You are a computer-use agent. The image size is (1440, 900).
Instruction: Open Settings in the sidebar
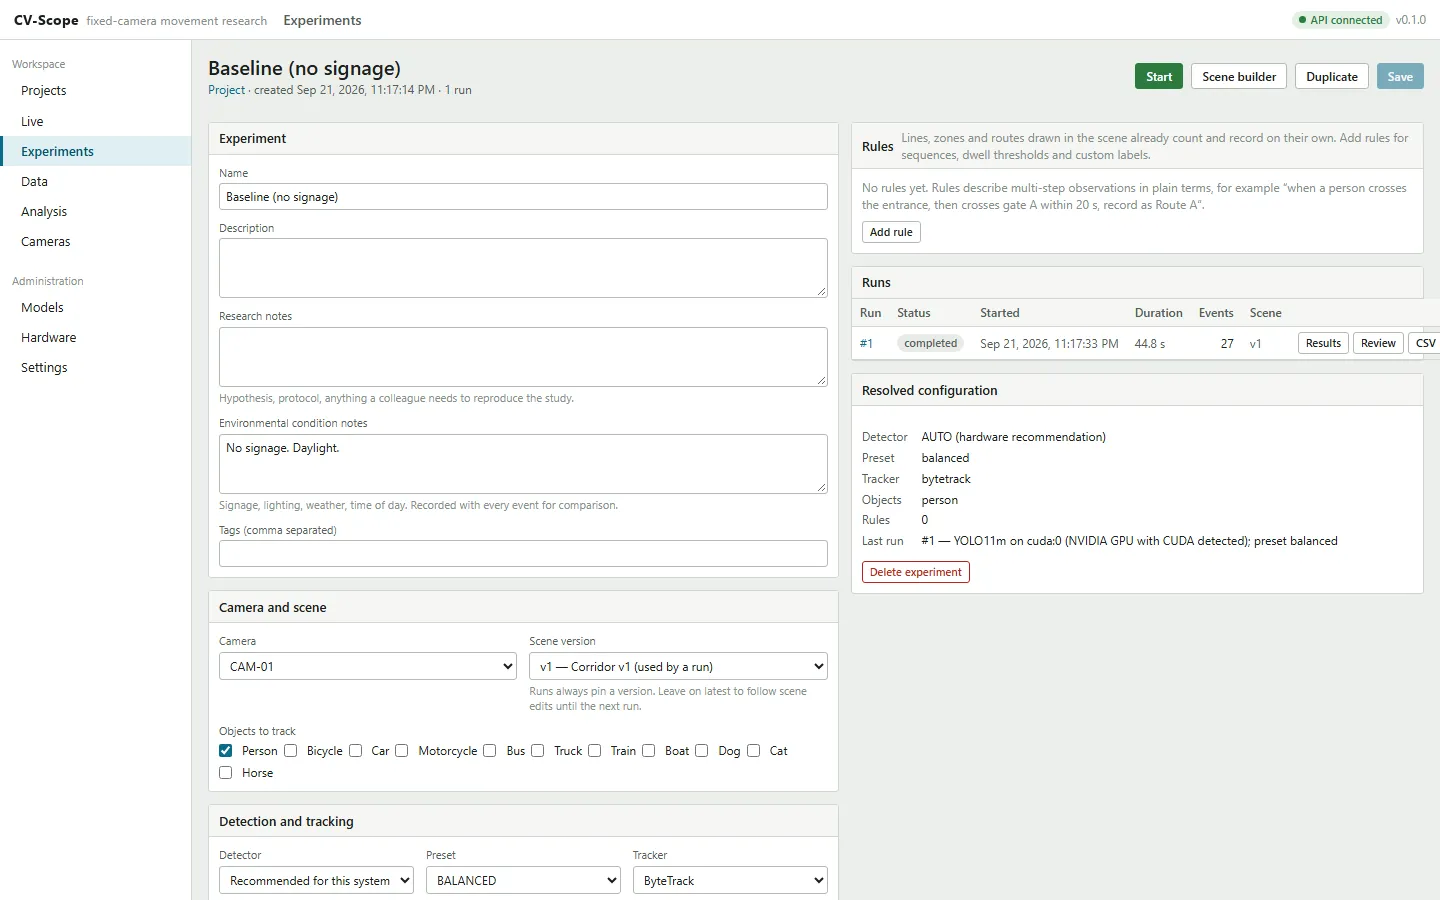click(x=96, y=367)
